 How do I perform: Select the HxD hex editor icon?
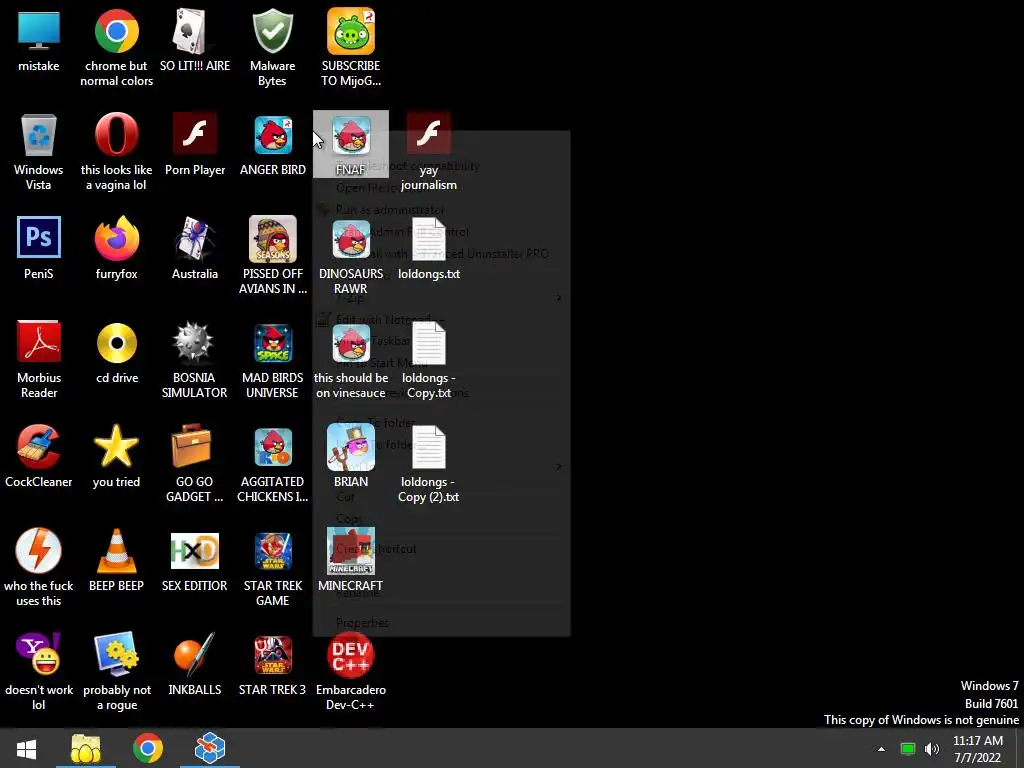(x=194, y=551)
